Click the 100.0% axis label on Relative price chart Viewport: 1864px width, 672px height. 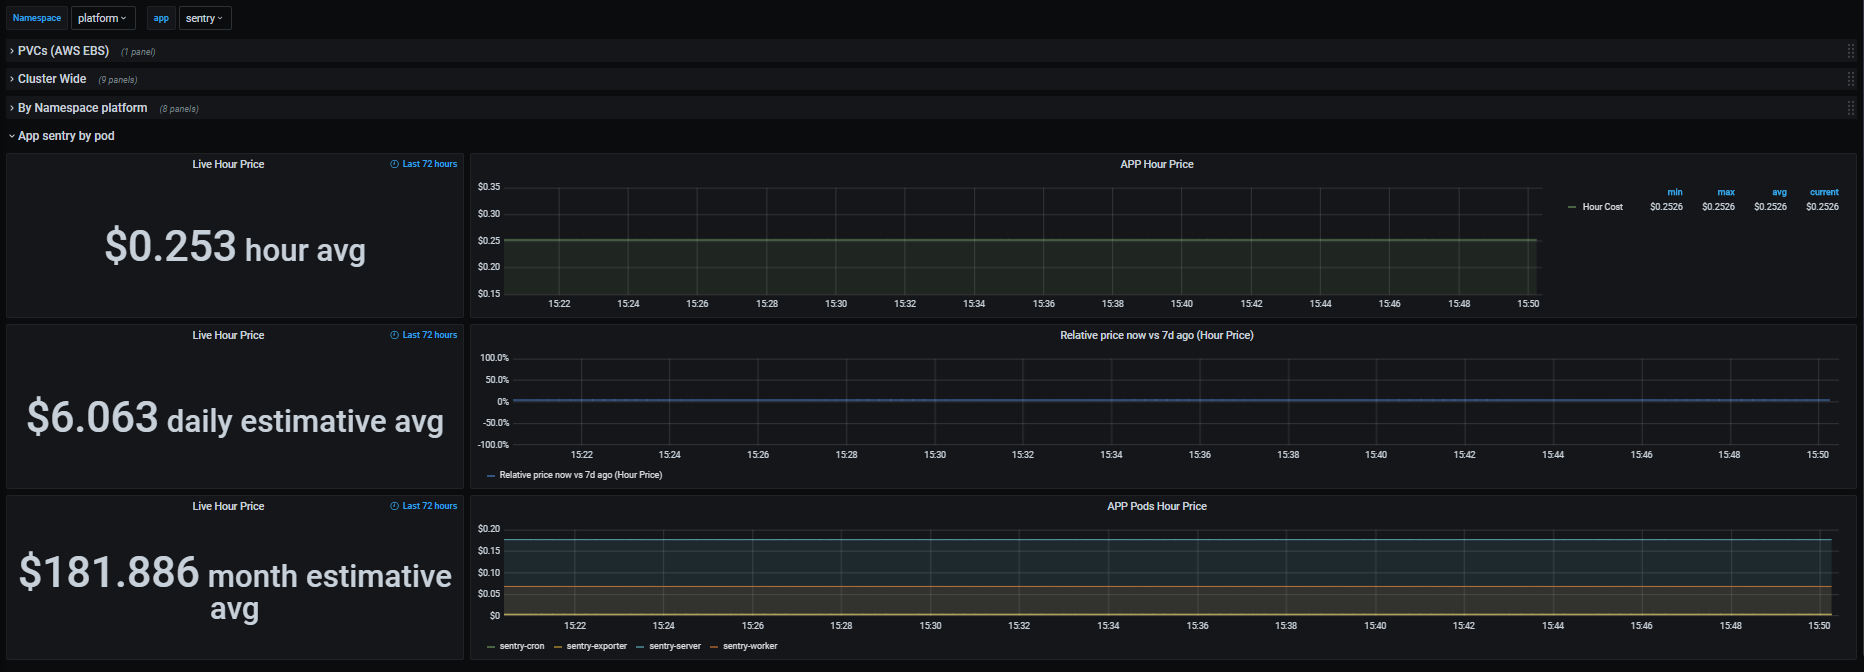[494, 358]
